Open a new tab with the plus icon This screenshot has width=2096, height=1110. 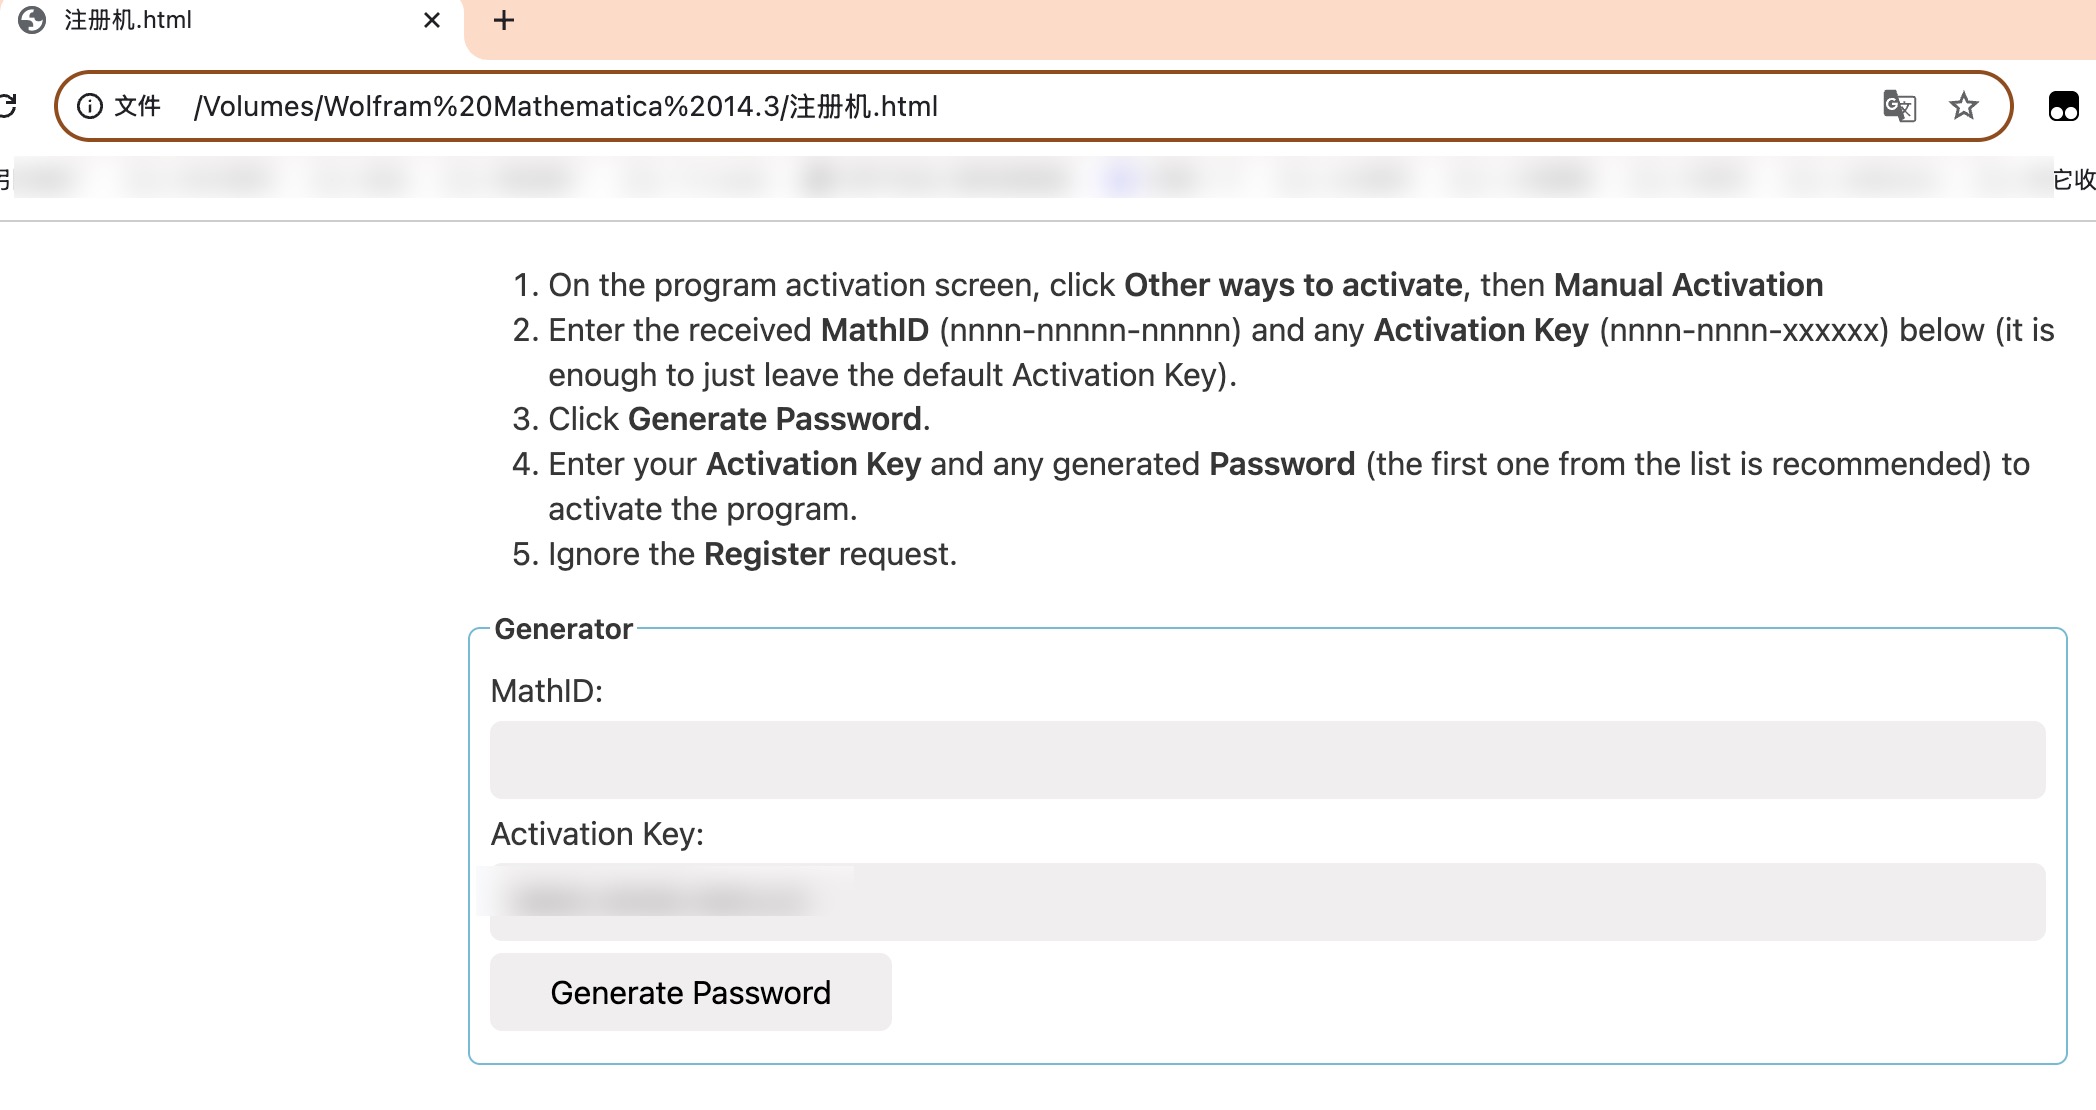(504, 20)
